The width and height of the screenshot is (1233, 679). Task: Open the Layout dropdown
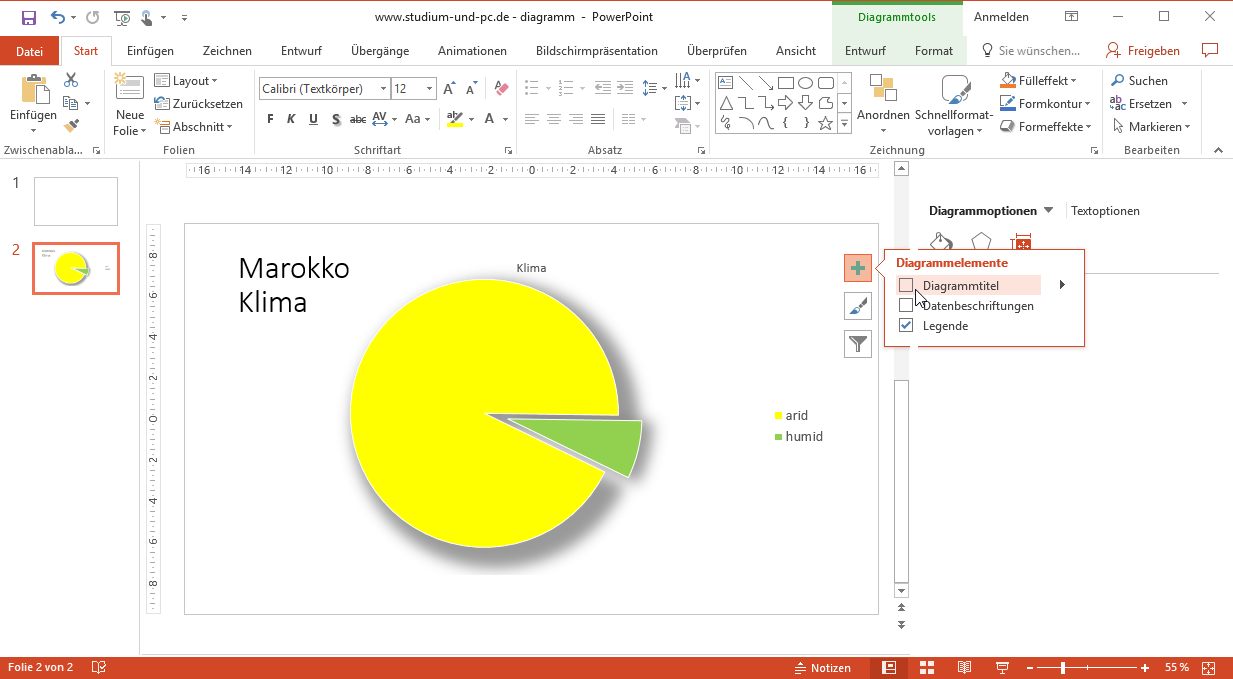[x=186, y=80]
